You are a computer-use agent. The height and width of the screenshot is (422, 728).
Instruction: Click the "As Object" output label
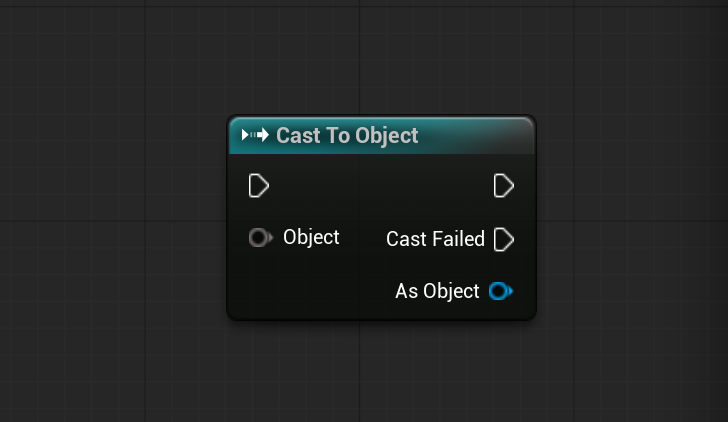437,292
